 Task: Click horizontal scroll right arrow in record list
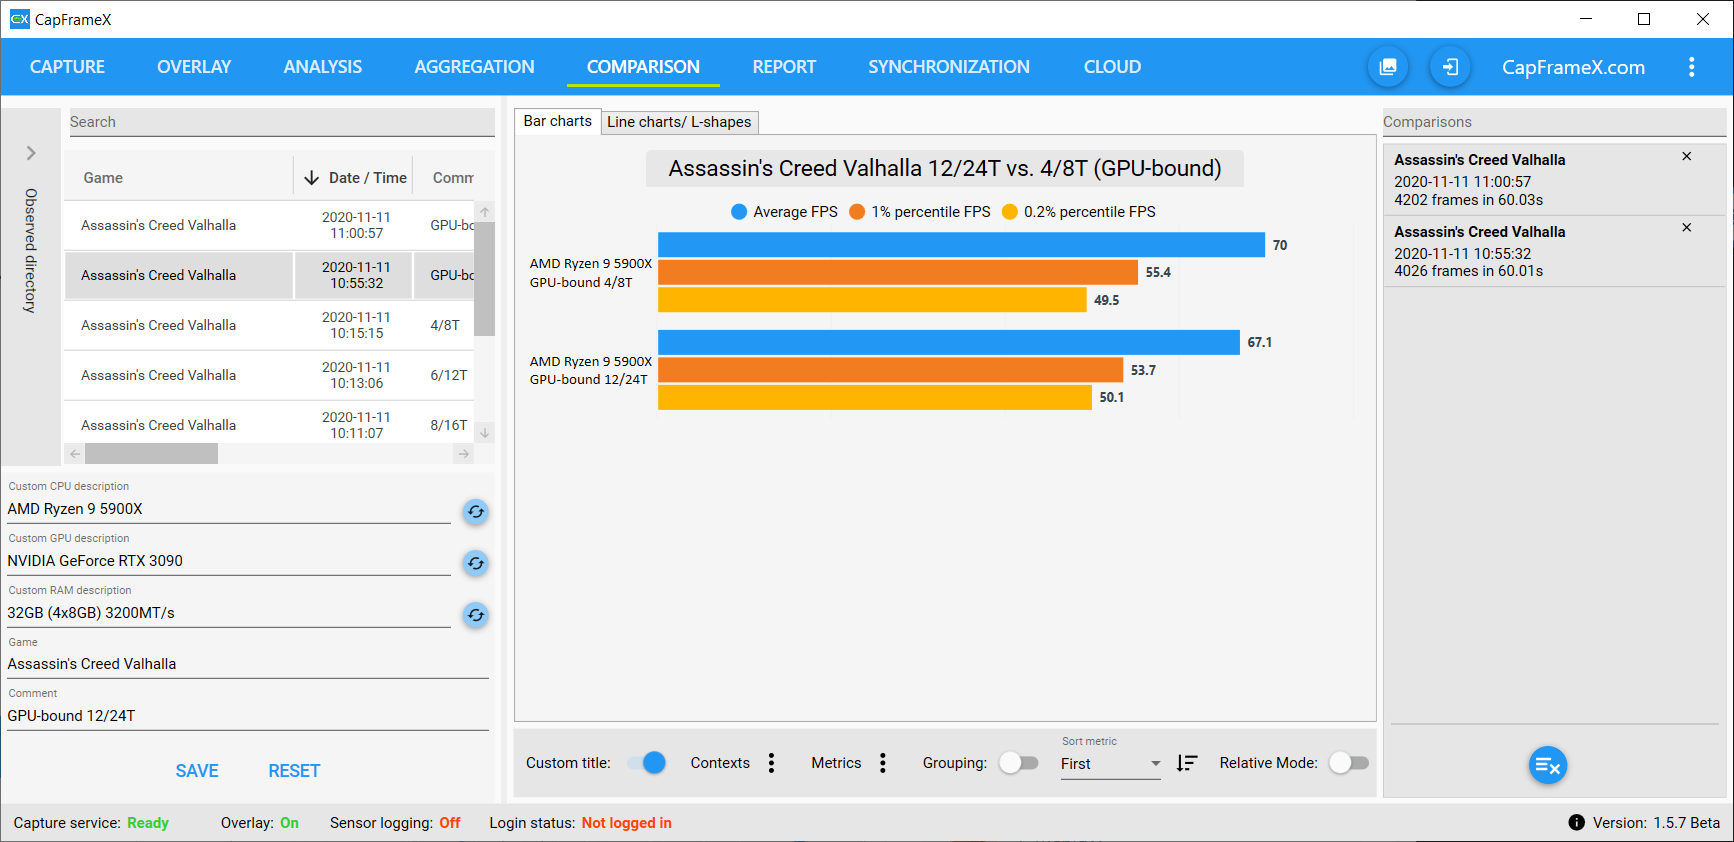[x=463, y=454]
